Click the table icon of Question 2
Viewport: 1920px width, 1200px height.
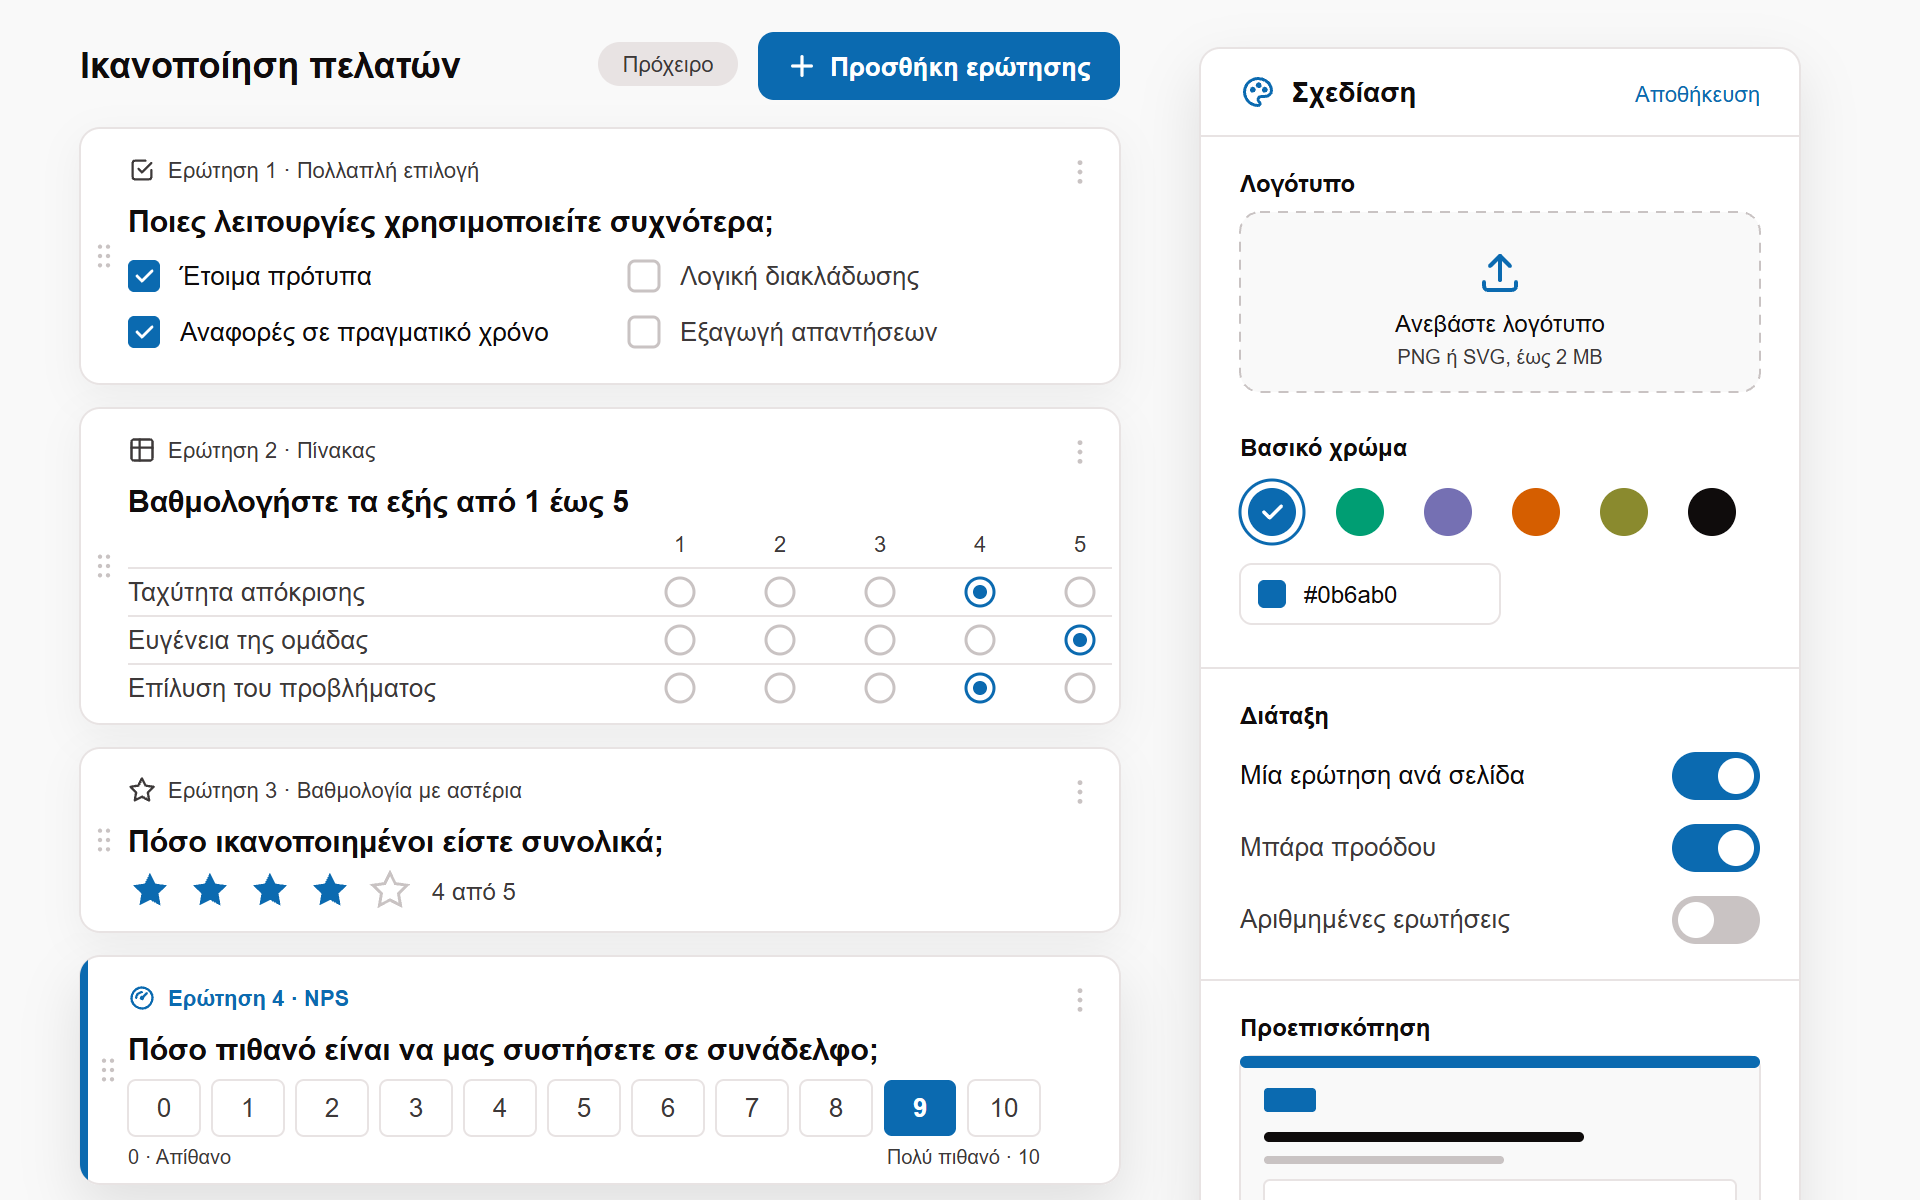(142, 450)
